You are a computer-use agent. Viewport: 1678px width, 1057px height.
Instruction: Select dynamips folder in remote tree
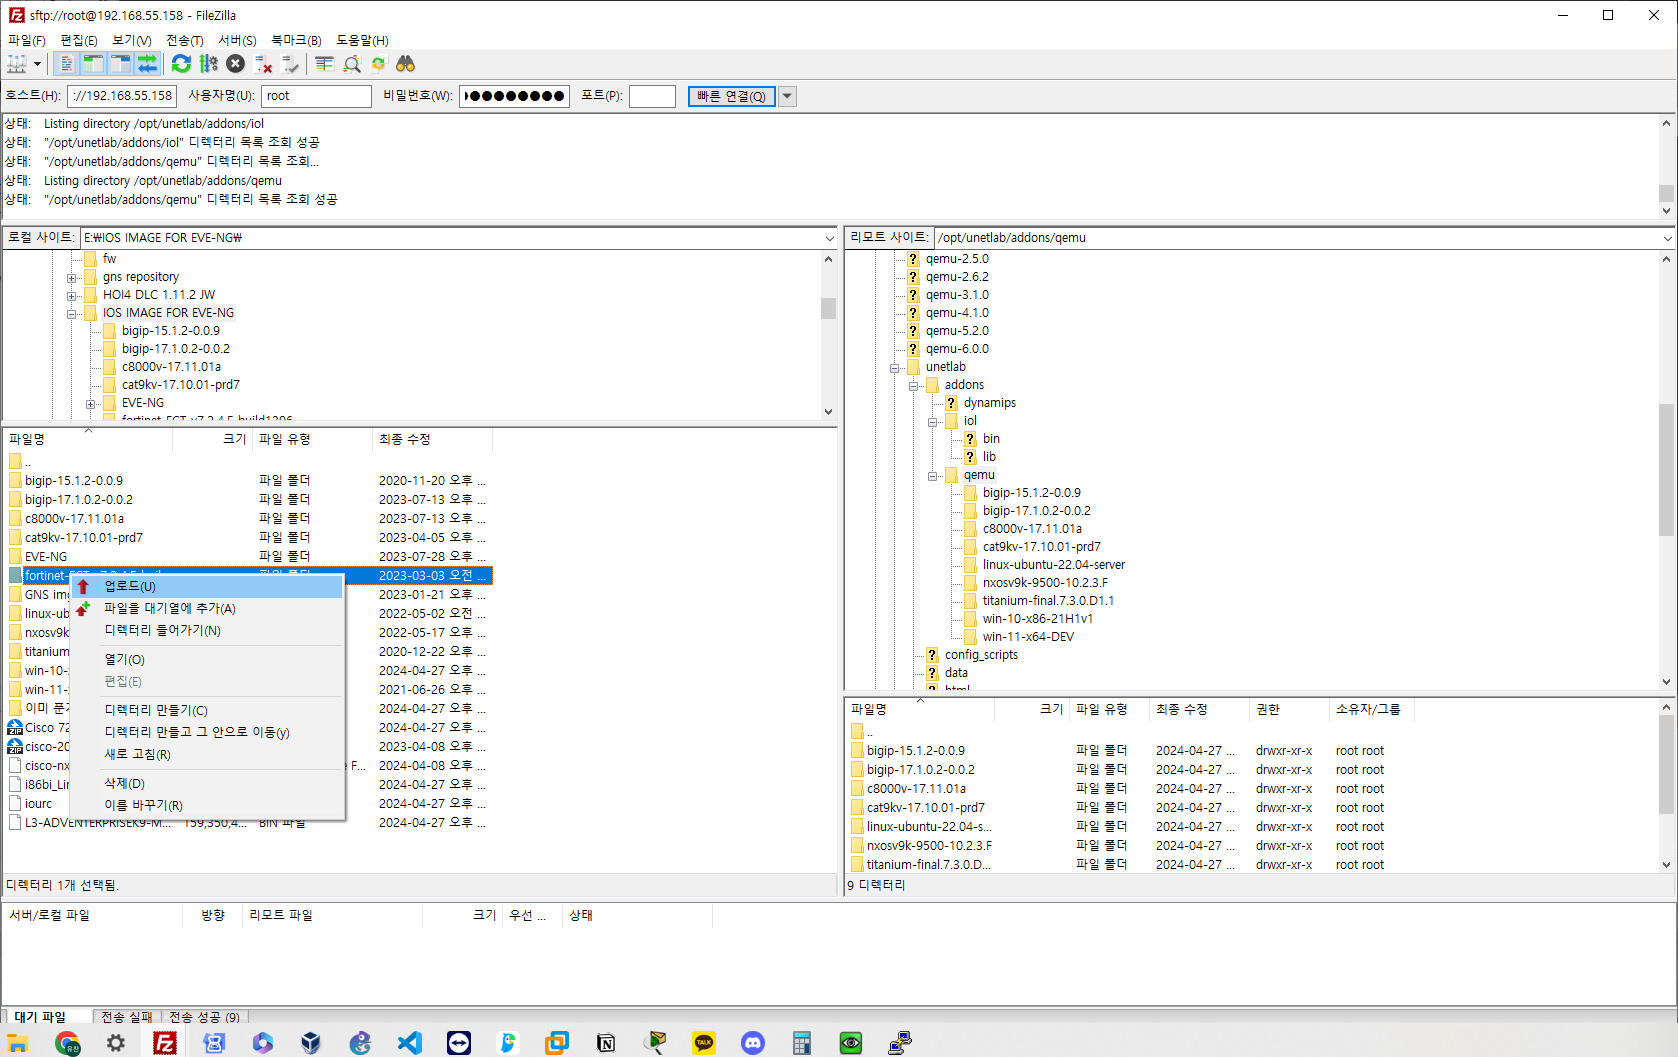(989, 403)
